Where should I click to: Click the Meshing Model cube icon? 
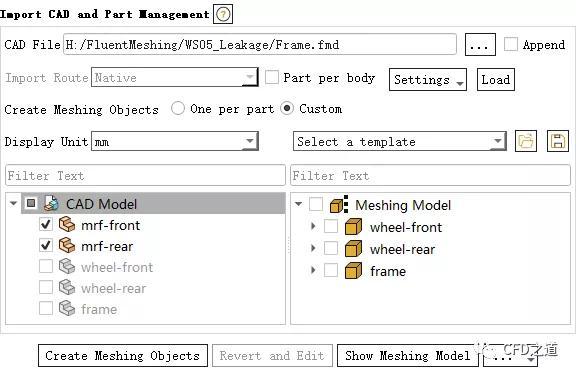tap(339, 205)
